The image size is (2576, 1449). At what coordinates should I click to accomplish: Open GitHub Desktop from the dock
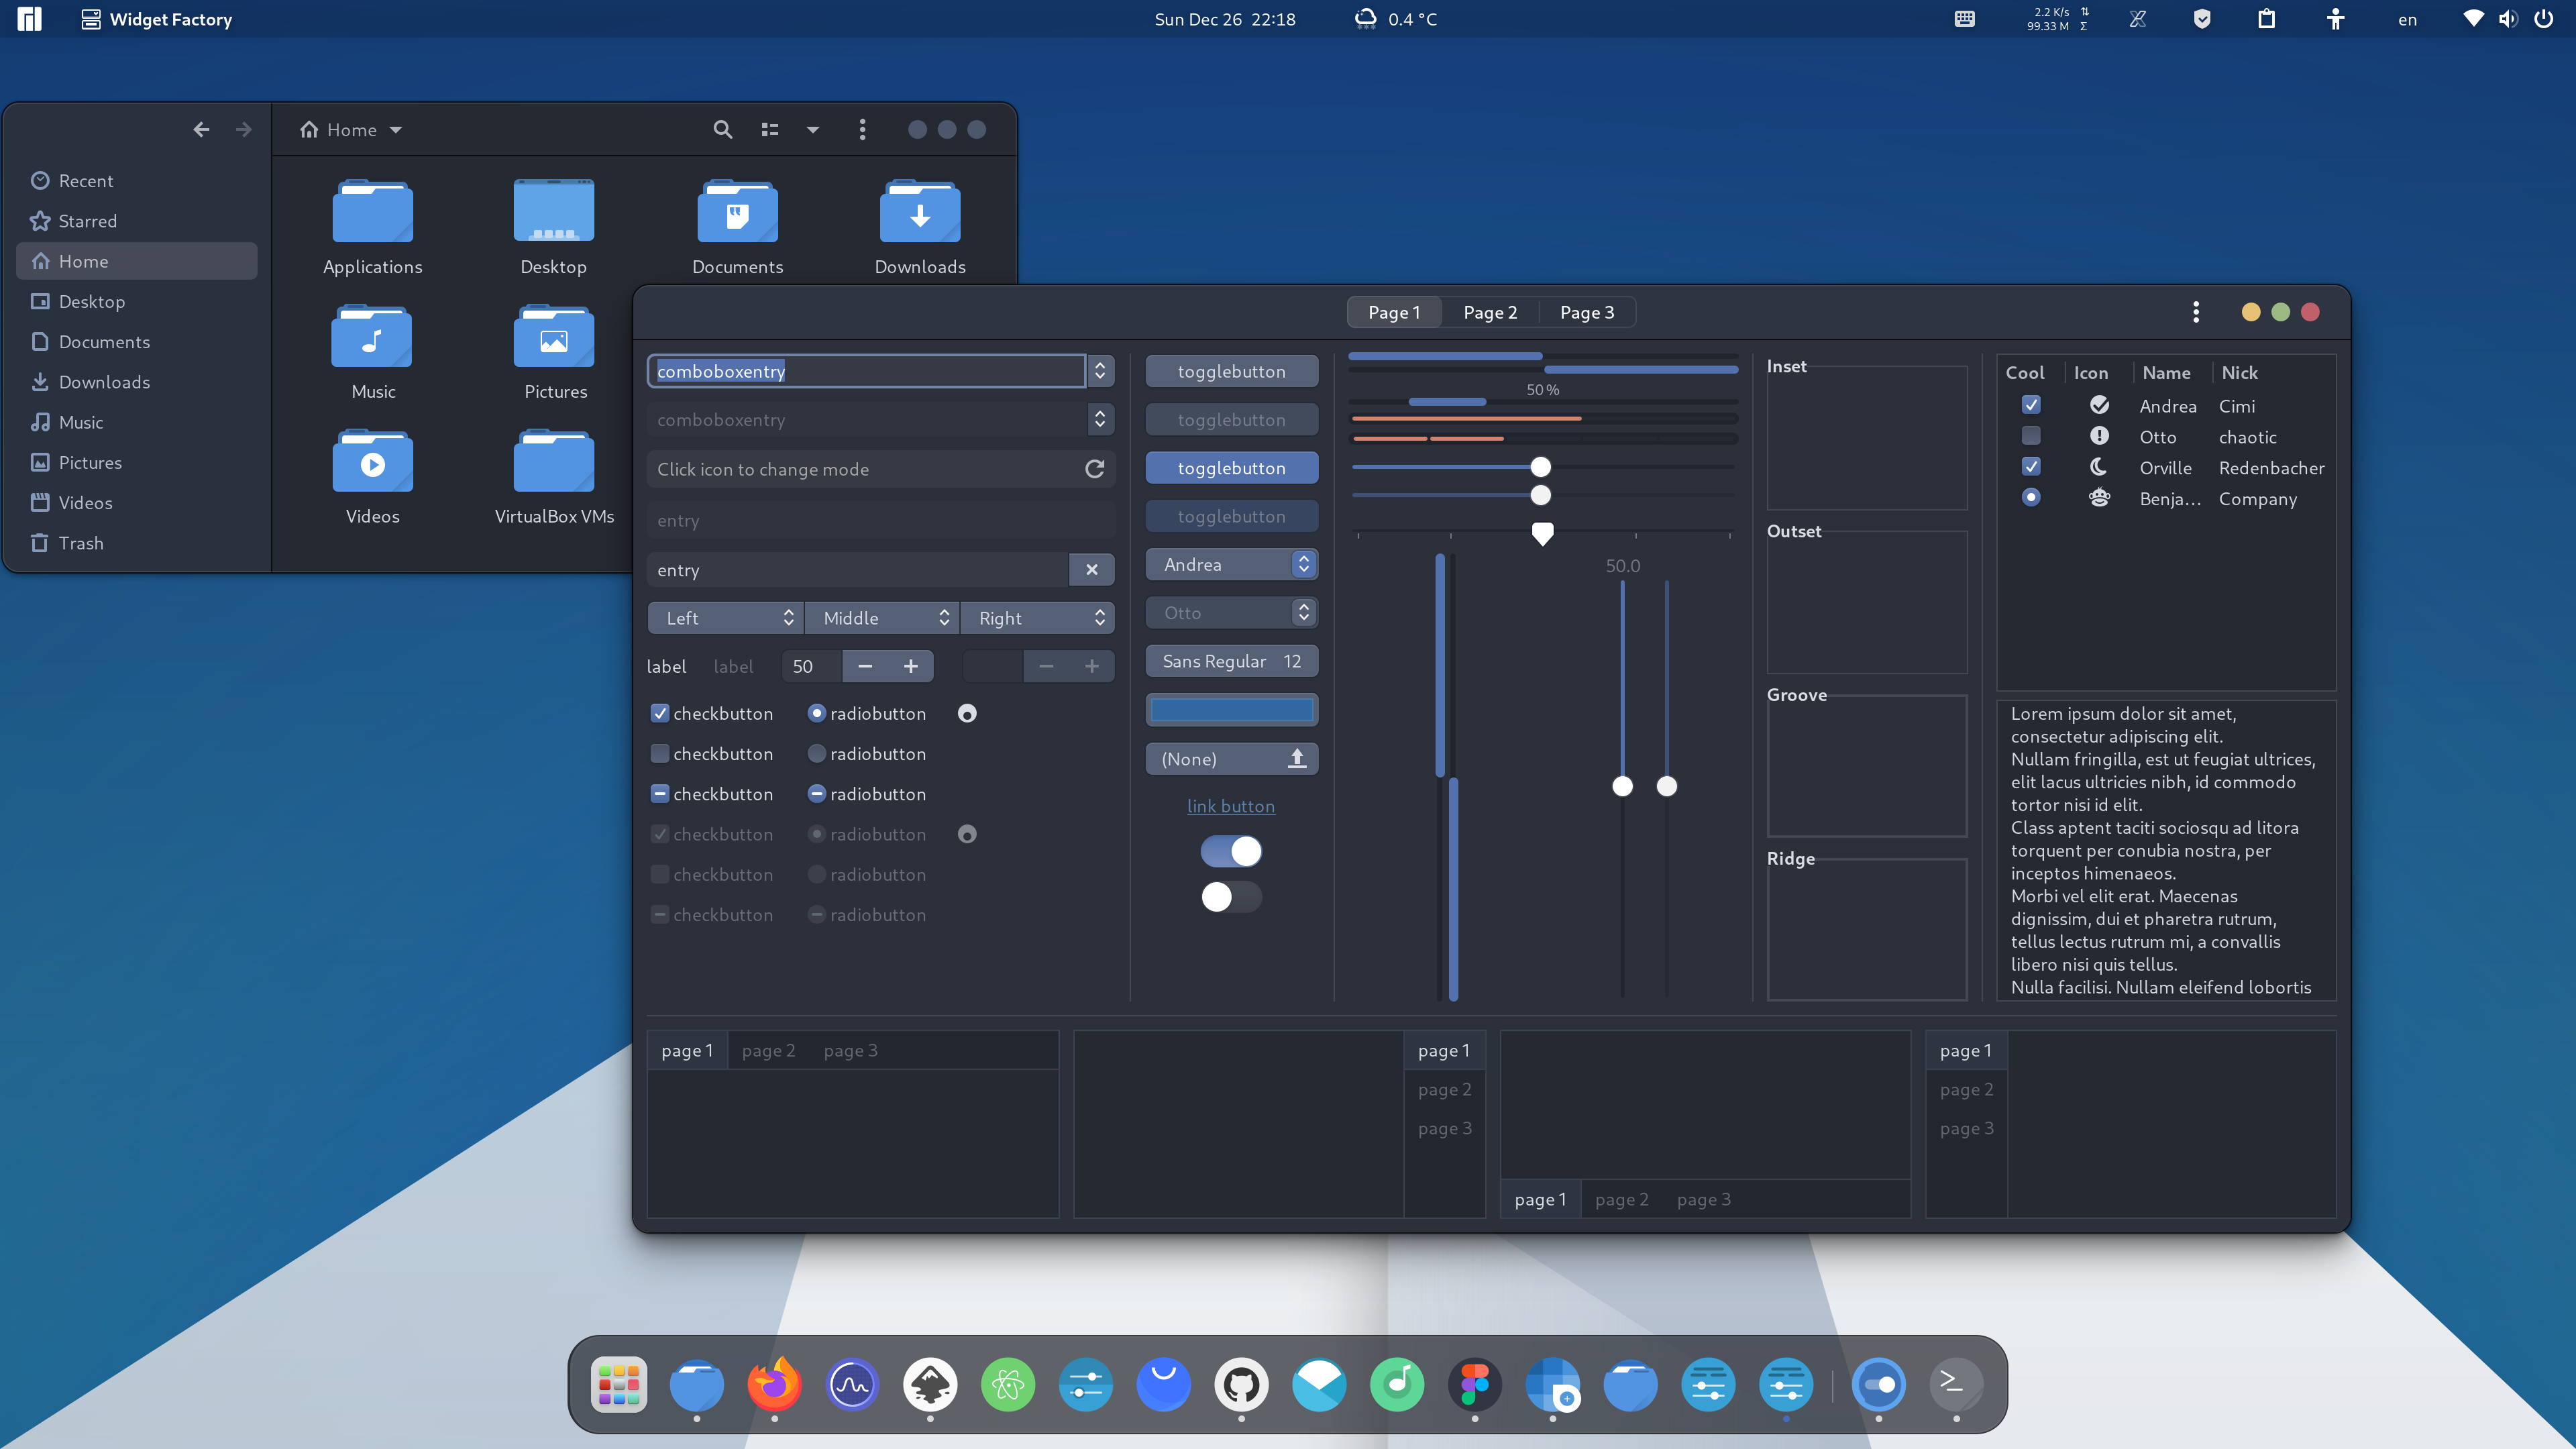pyautogui.click(x=1241, y=1385)
